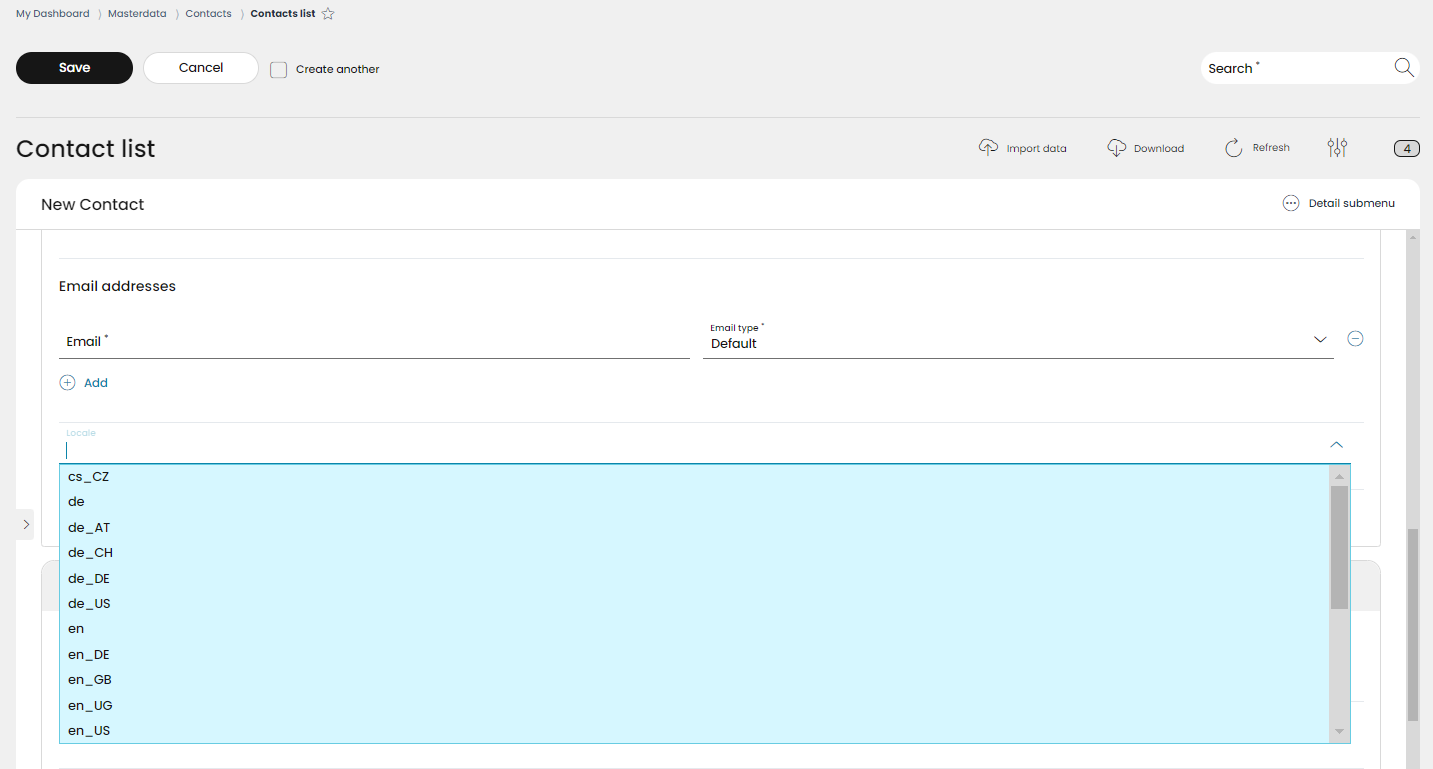1433x769 pixels.
Task: Enable the Create another checkbox
Action: click(279, 69)
